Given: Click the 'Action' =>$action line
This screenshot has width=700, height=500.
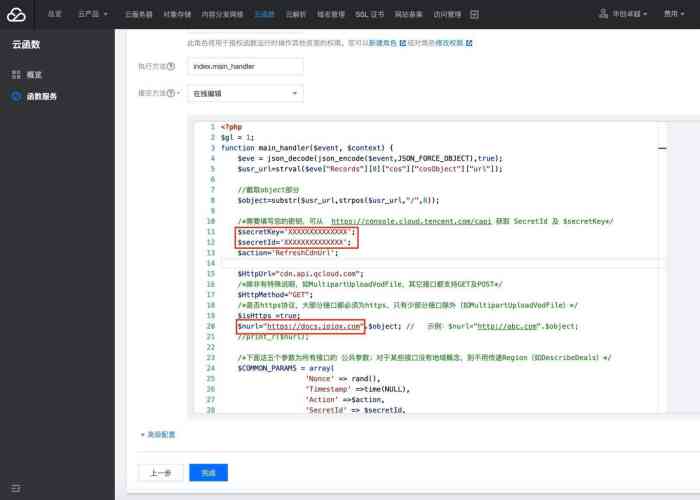Looking at the screenshot, I should pos(345,400).
